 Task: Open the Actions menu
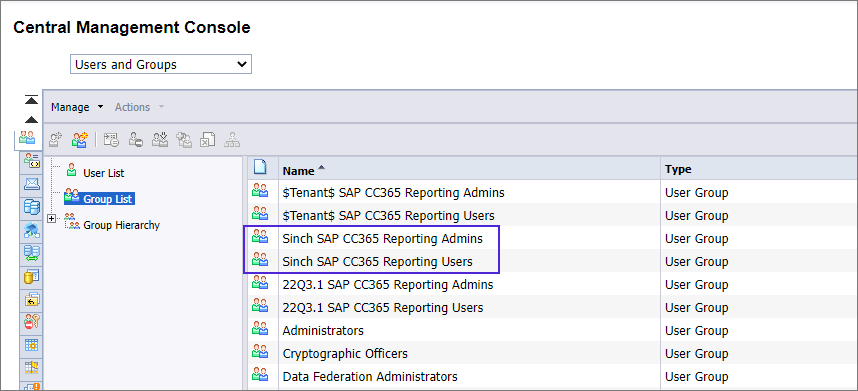(x=139, y=107)
